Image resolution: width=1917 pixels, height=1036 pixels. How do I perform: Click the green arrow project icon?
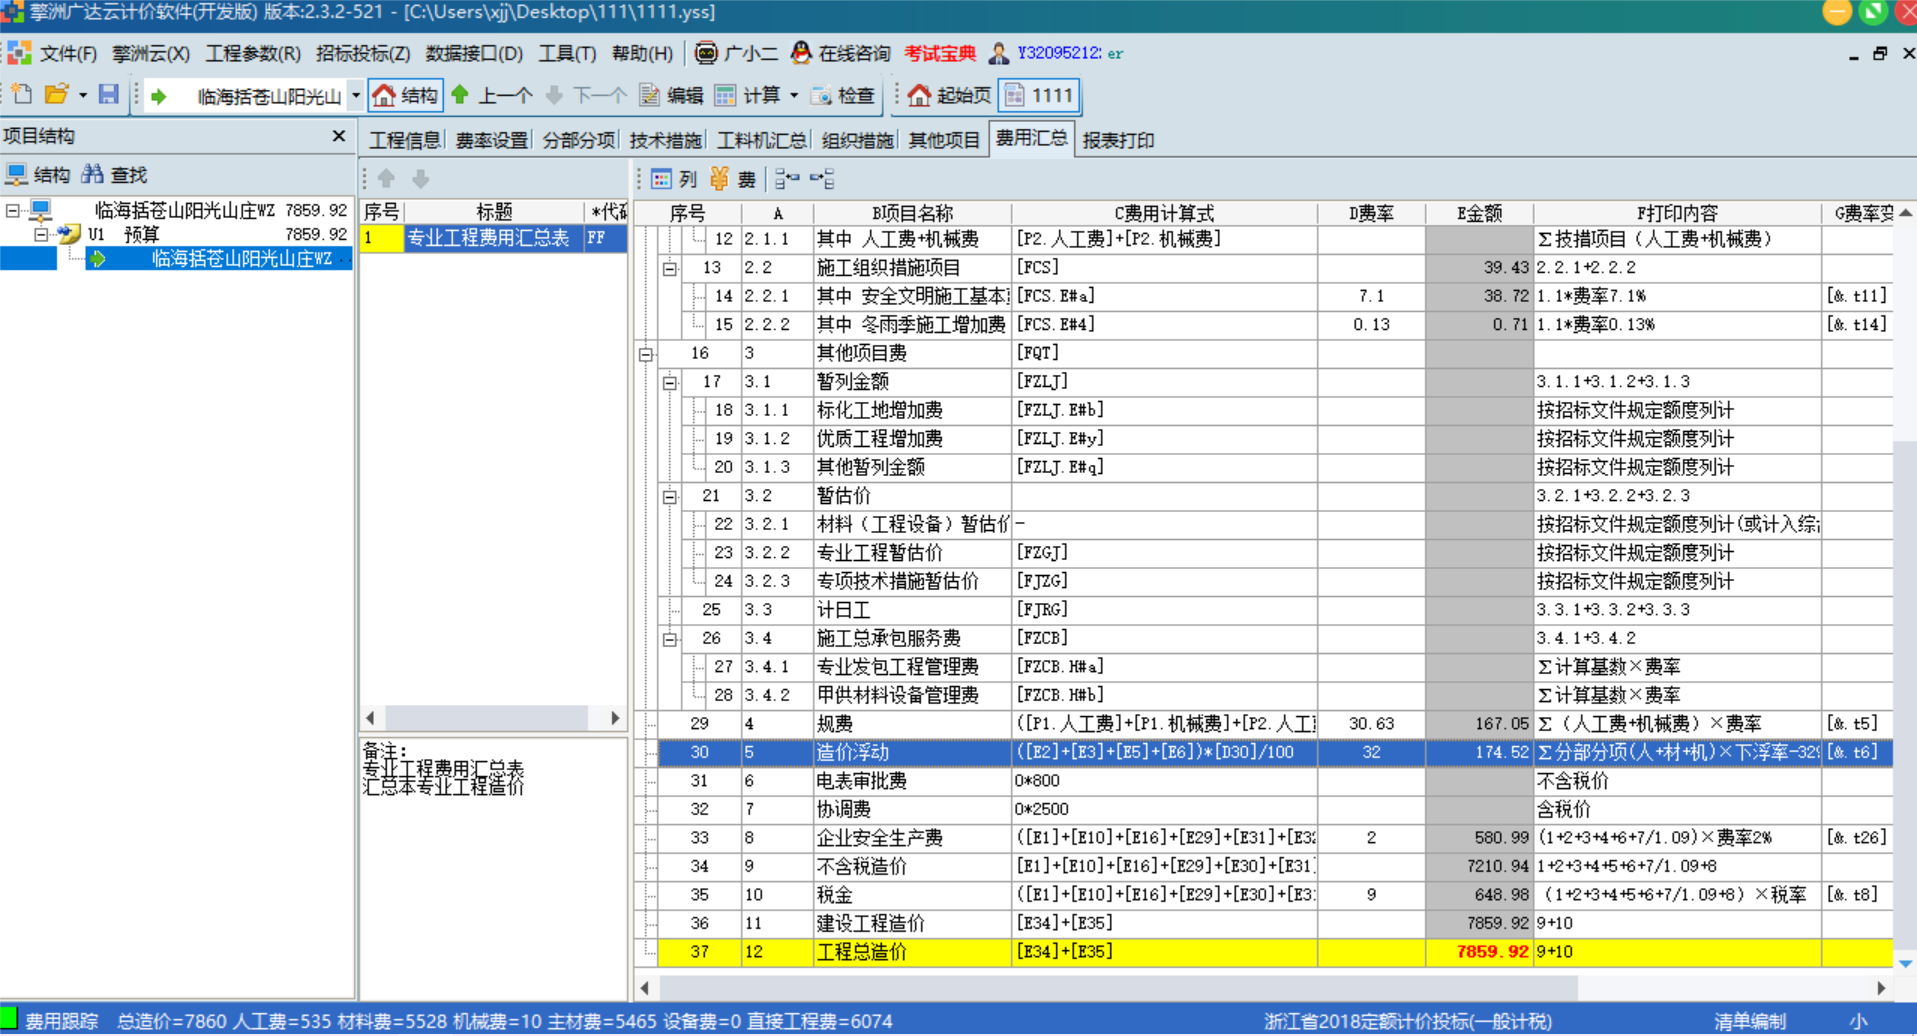(158, 96)
